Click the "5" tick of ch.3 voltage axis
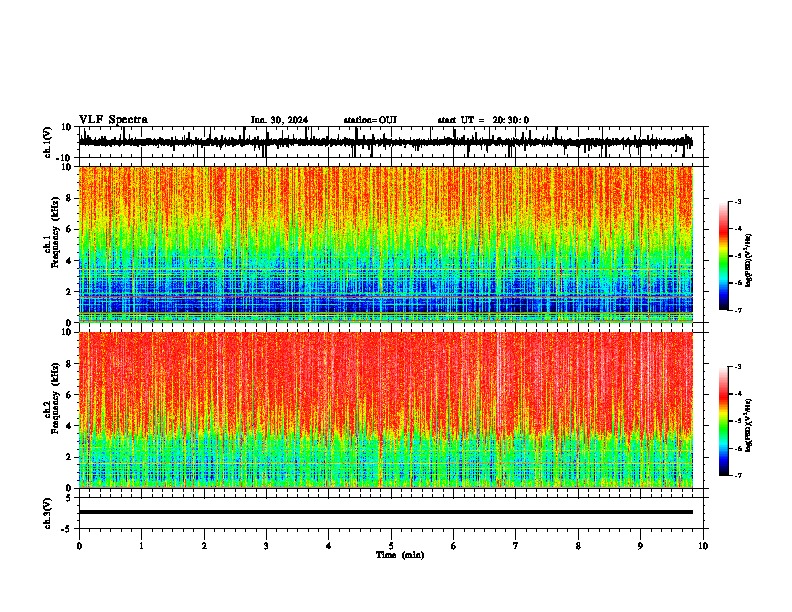 pyautogui.click(x=69, y=497)
